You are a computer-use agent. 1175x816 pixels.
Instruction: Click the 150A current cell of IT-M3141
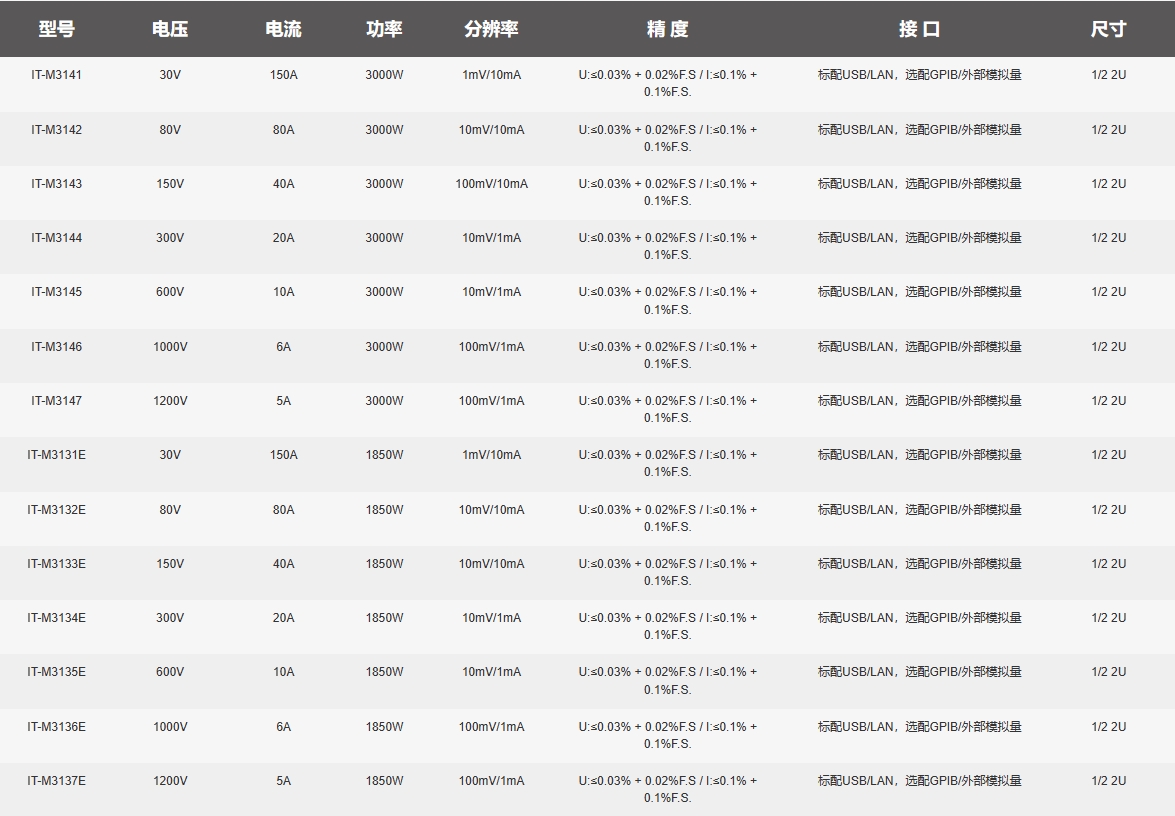point(283,74)
